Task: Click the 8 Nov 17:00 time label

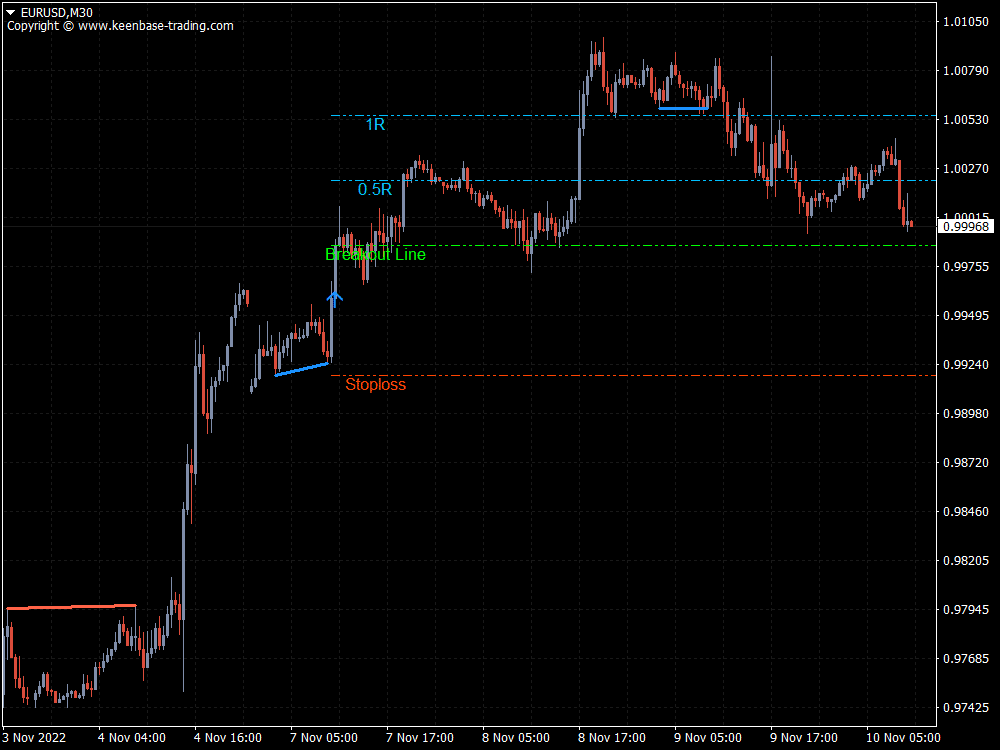Action: click(612, 738)
